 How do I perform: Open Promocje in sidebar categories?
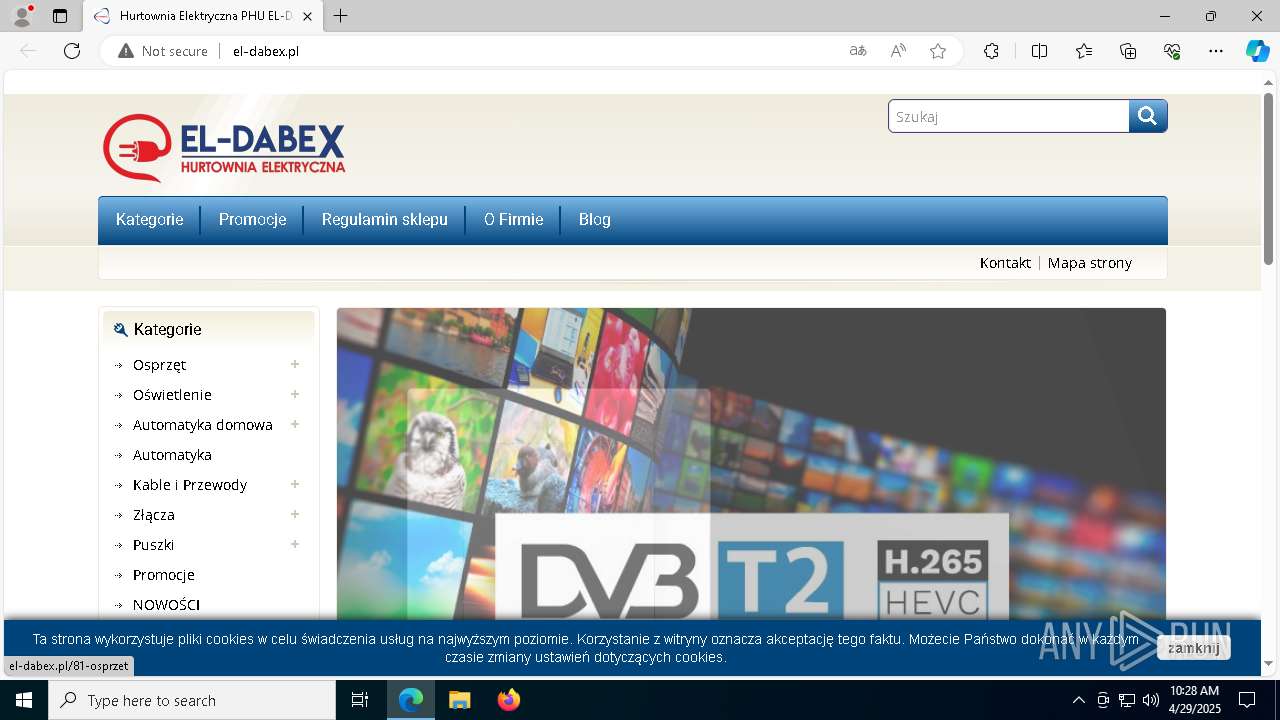pyautogui.click(x=164, y=575)
